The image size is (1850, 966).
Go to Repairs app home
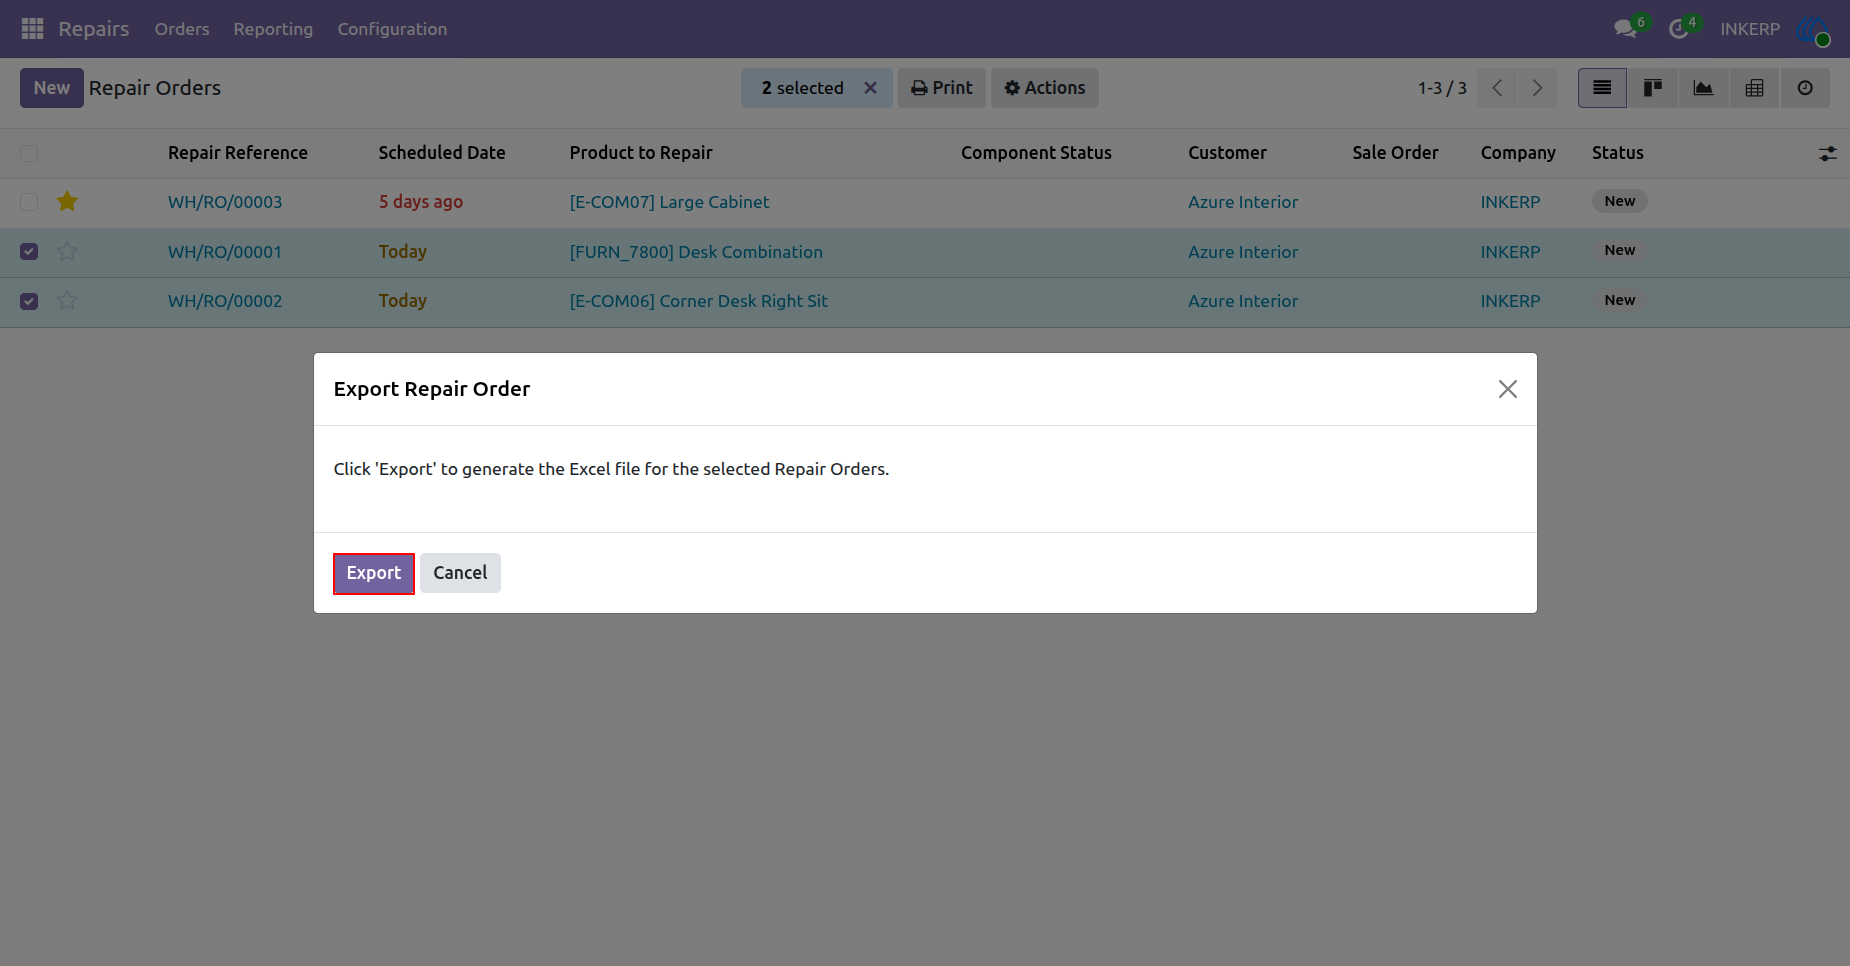94,29
